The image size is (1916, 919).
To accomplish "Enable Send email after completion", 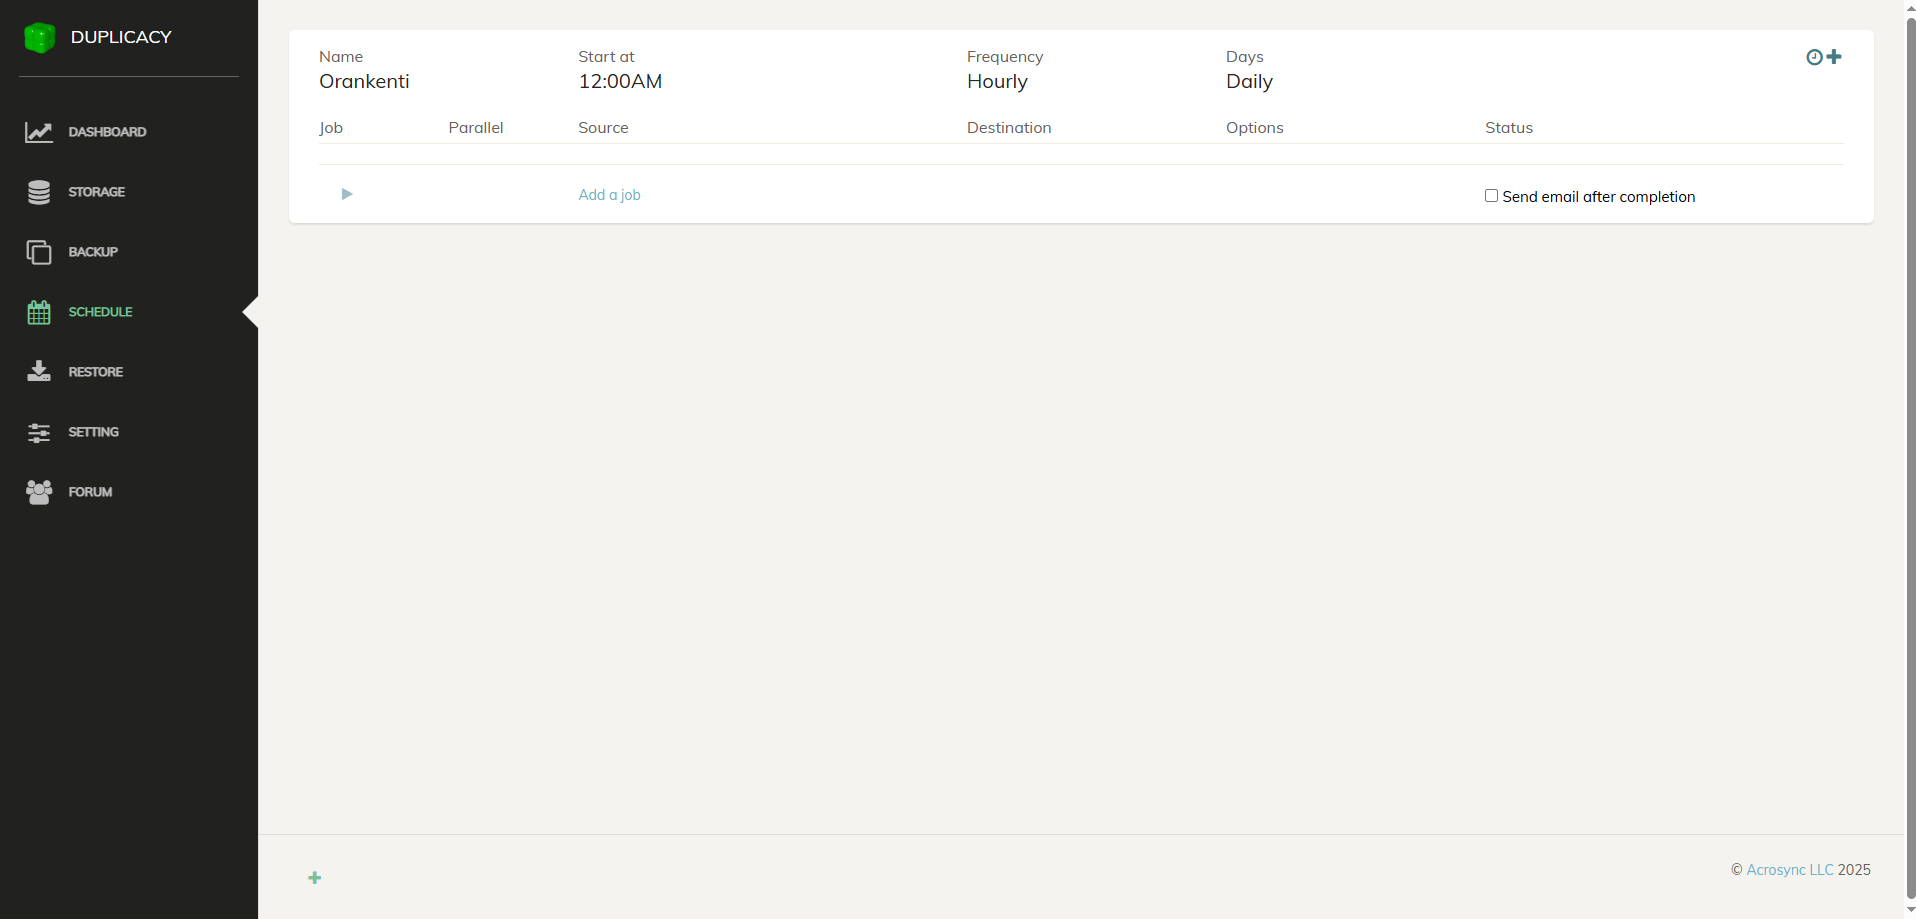I will (x=1491, y=196).
